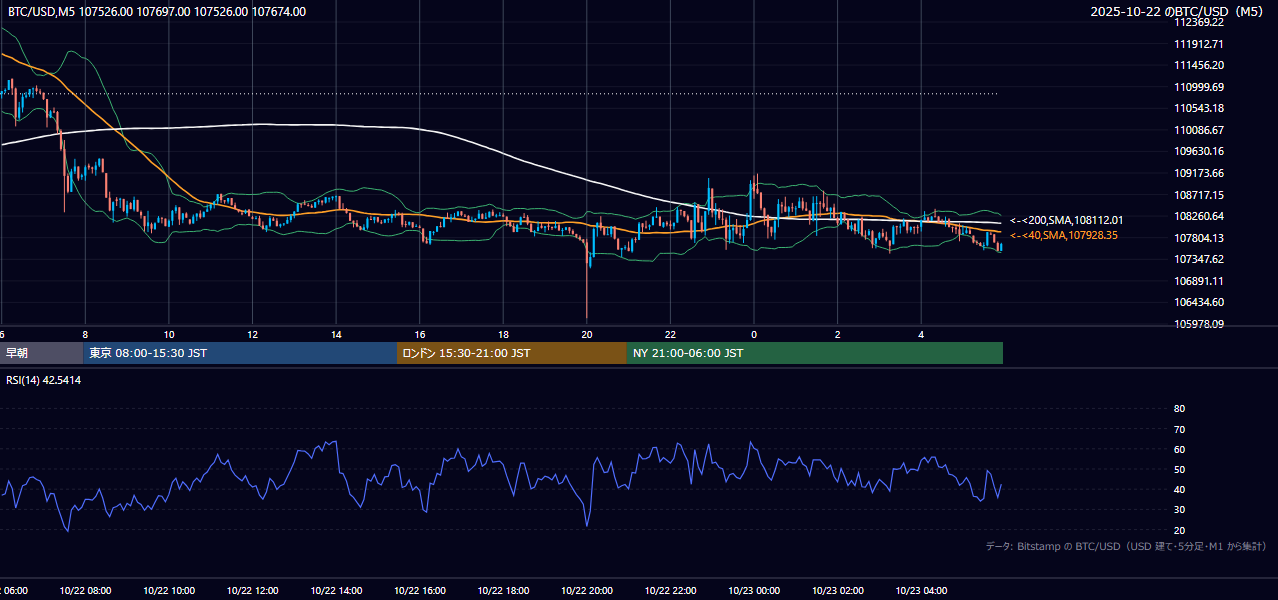Click the BTC/USD,M5 OHLC header text
The width and height of the screenshot is (1278, 600).
coord(157,12)
